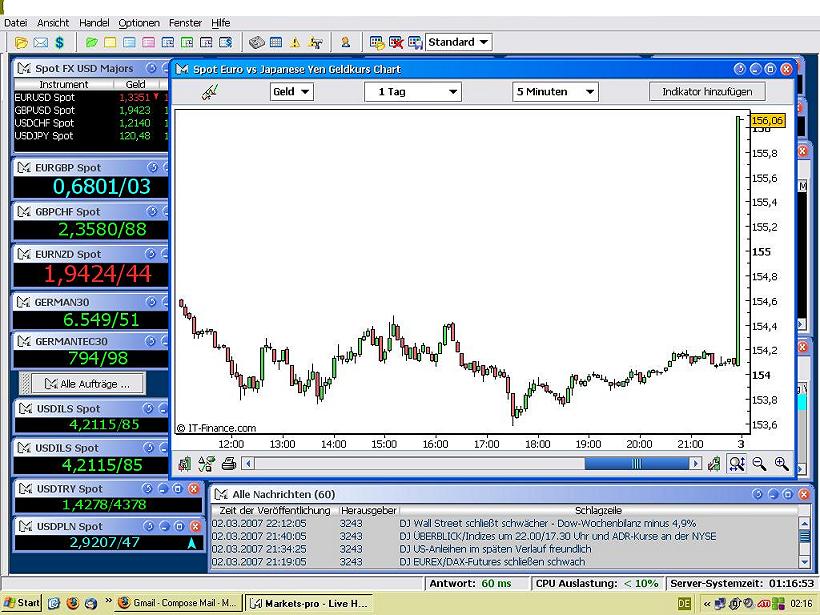Viewport: 820px width, 615px height.
Task: Click the print icon below the chart
Action: coord(229,463)
